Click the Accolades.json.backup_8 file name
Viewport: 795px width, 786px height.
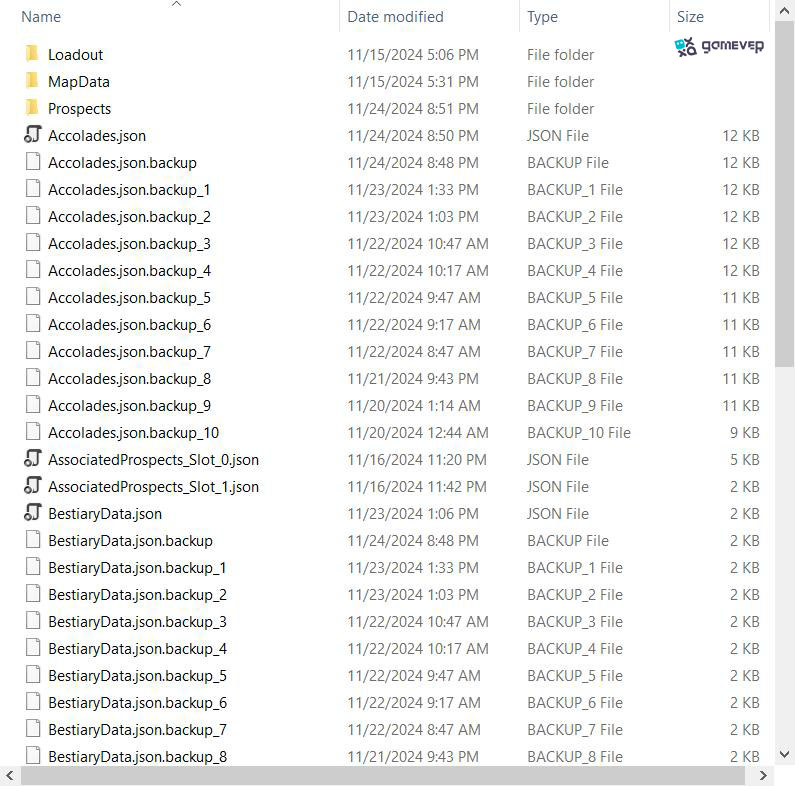coord(129,379)
